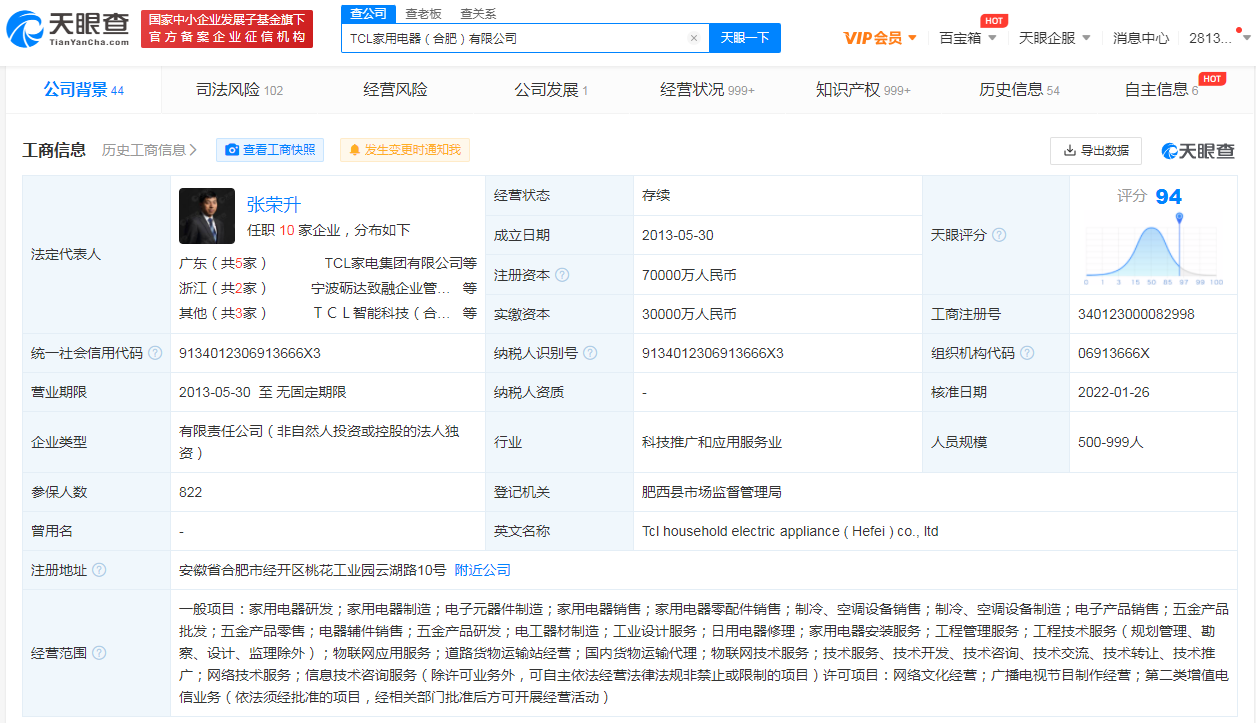This screenshot has height=723, width=1256.
Task: Click the bell icon for change notifications
Action: pyautogui.click(x=354, y=150)
